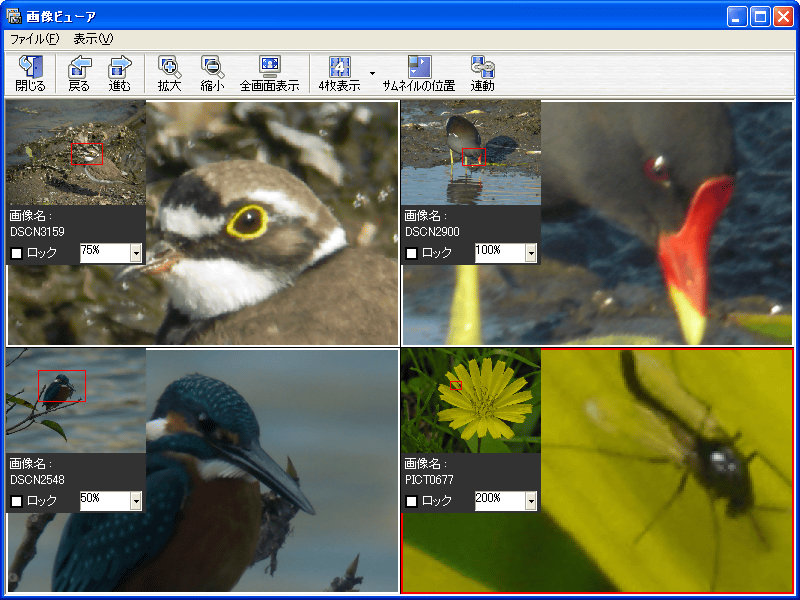This screenshot has height=600, width=800.
Task: Enable ロック checkbox for DSCN2548
Action: coord(17,501)
